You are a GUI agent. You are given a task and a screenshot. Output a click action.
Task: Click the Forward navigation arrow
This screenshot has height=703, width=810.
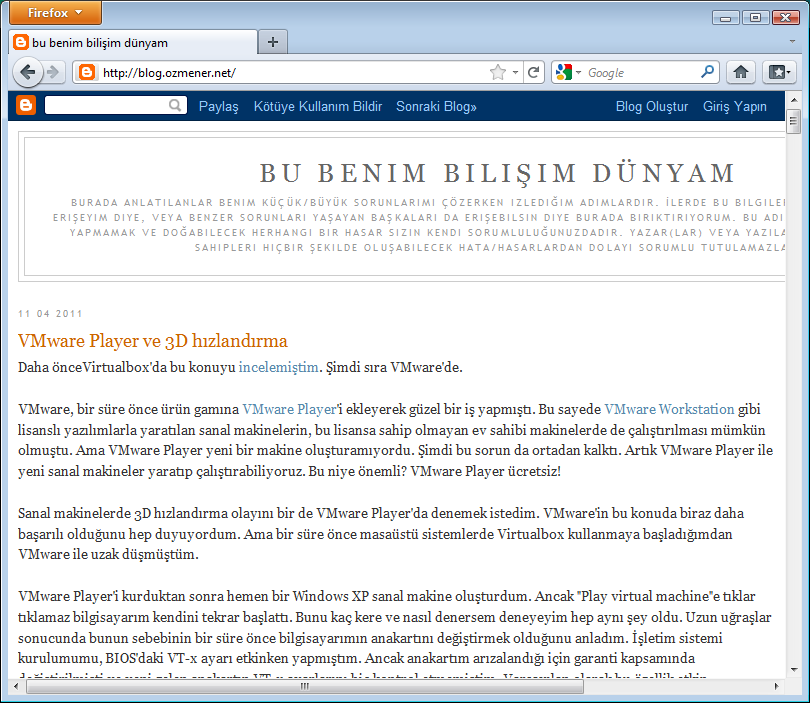[53, 72]
